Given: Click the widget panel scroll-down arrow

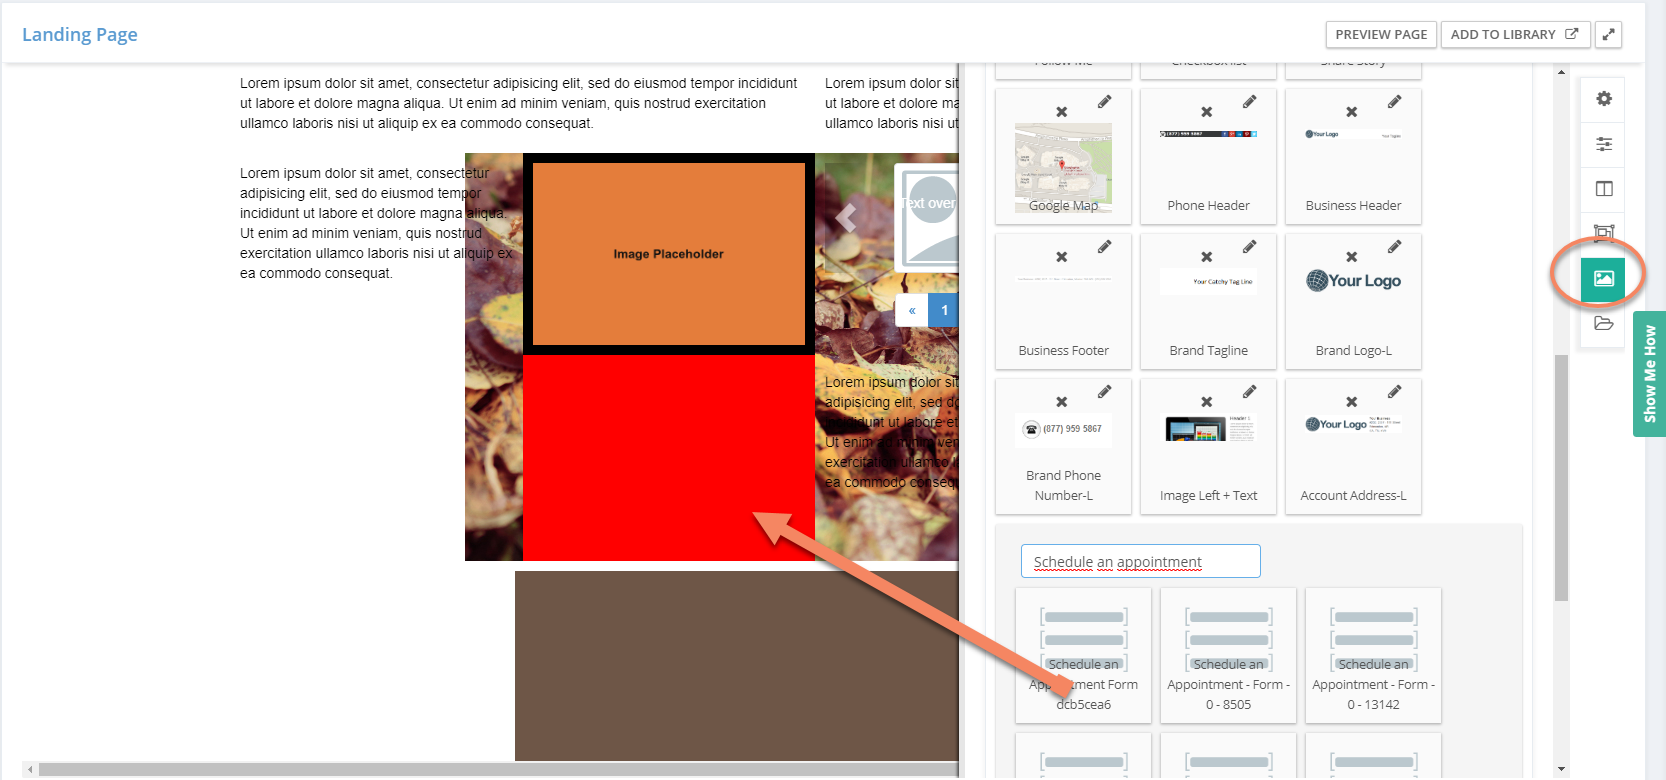Looking at the screenshot, I should 1561,769.
